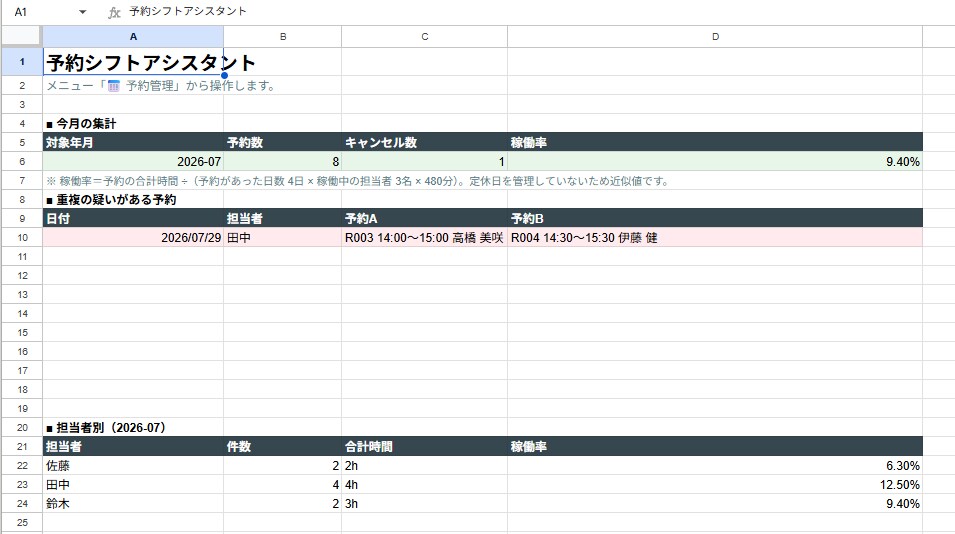Select row 6 header

point(22,161)
